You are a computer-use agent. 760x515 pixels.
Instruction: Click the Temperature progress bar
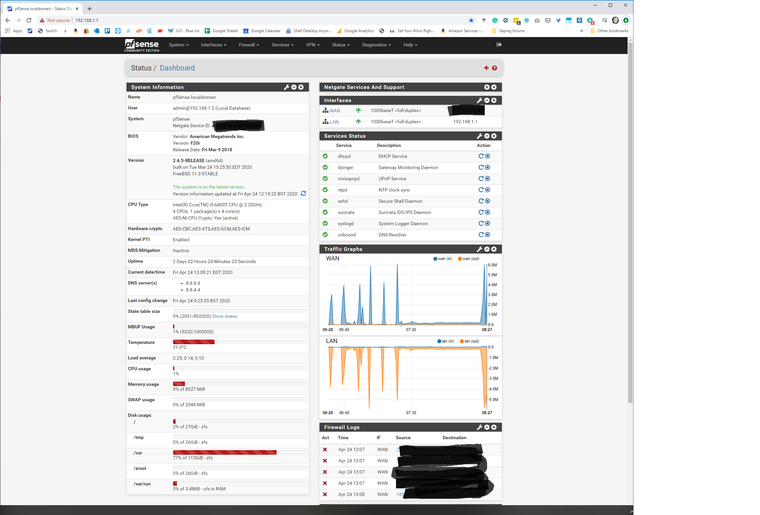pos(240,342)
